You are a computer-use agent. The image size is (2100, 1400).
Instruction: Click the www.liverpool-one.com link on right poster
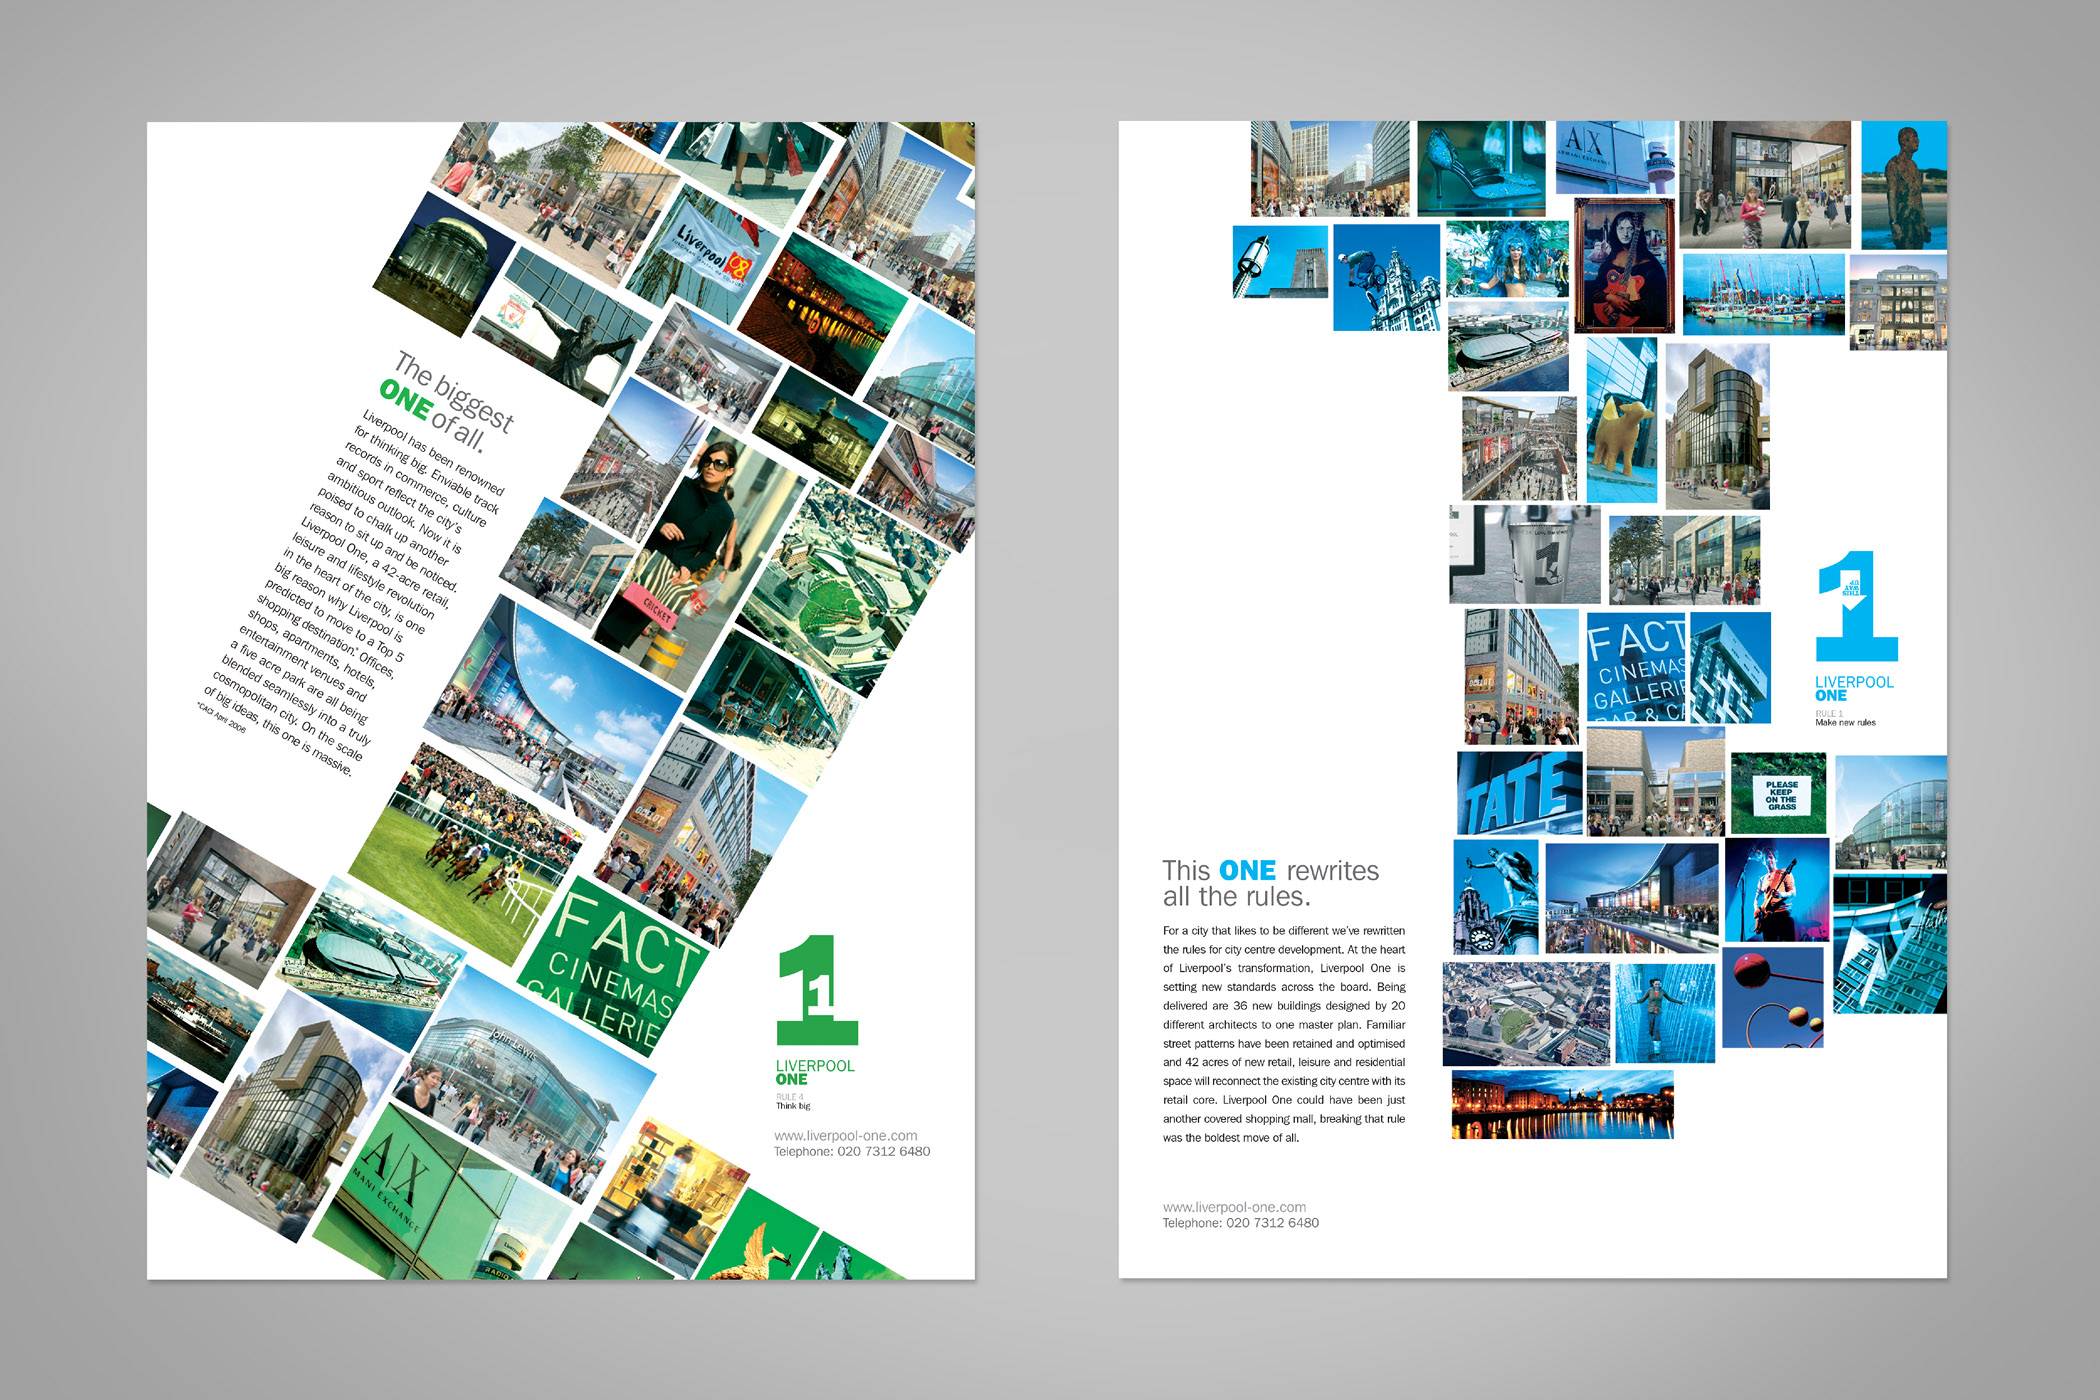point(1234,1207)
